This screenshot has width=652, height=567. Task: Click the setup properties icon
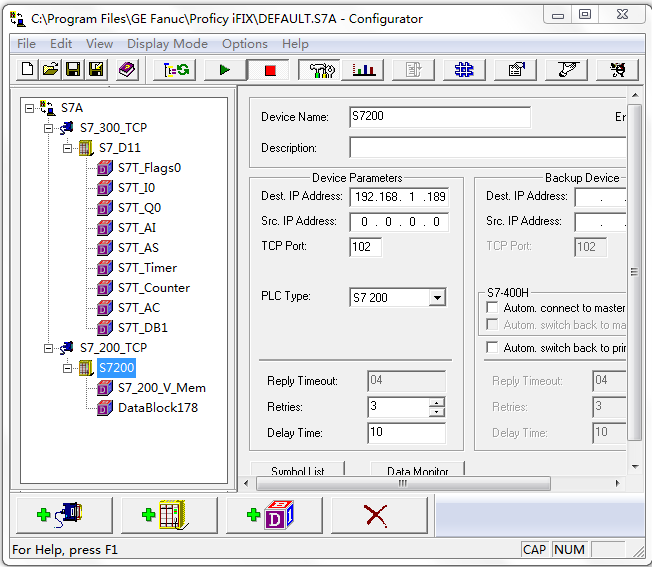[516, 69]
